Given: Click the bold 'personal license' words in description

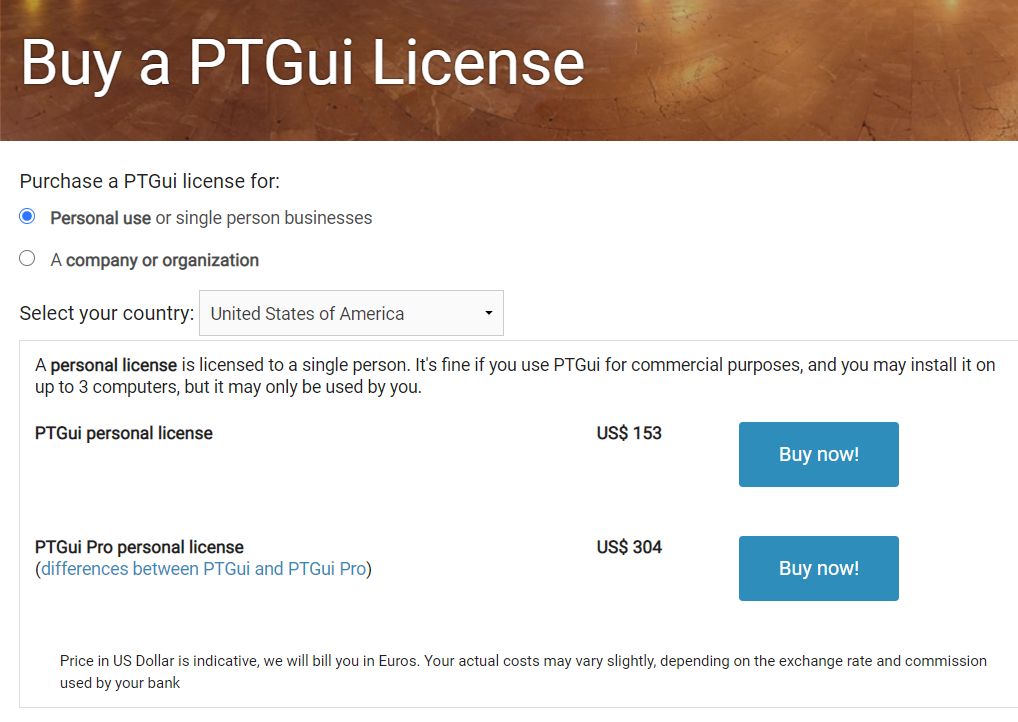Looking at the screenshot, I should (114, 365).
